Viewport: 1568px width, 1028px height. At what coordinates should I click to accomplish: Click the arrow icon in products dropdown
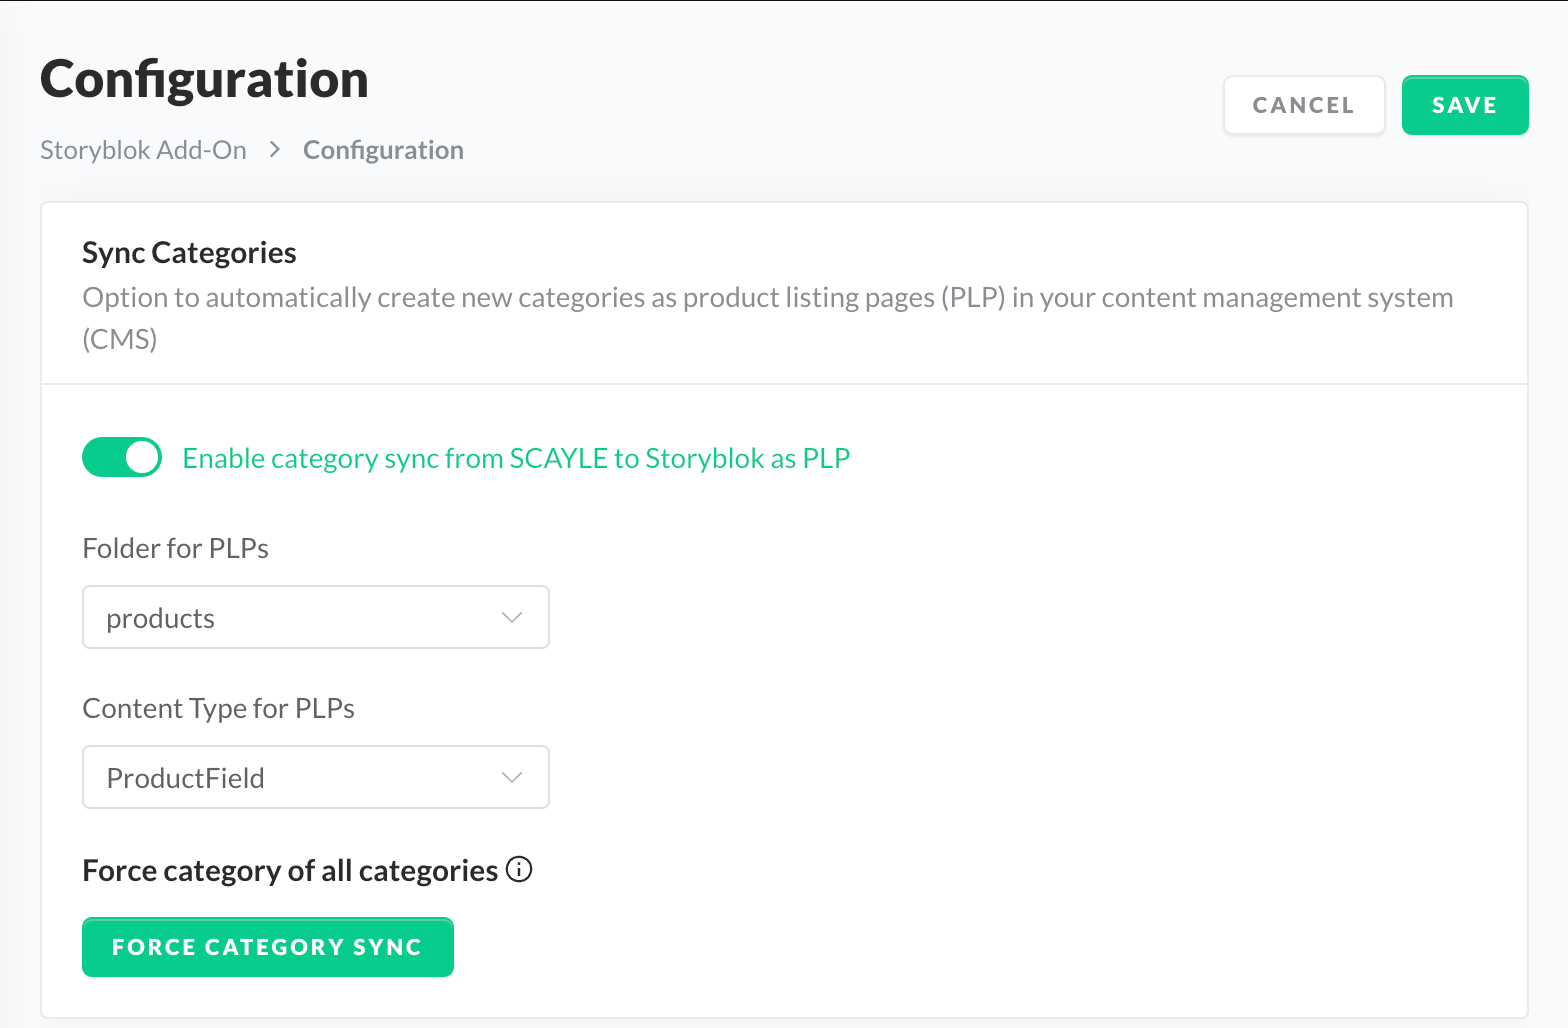pos(512,618)
